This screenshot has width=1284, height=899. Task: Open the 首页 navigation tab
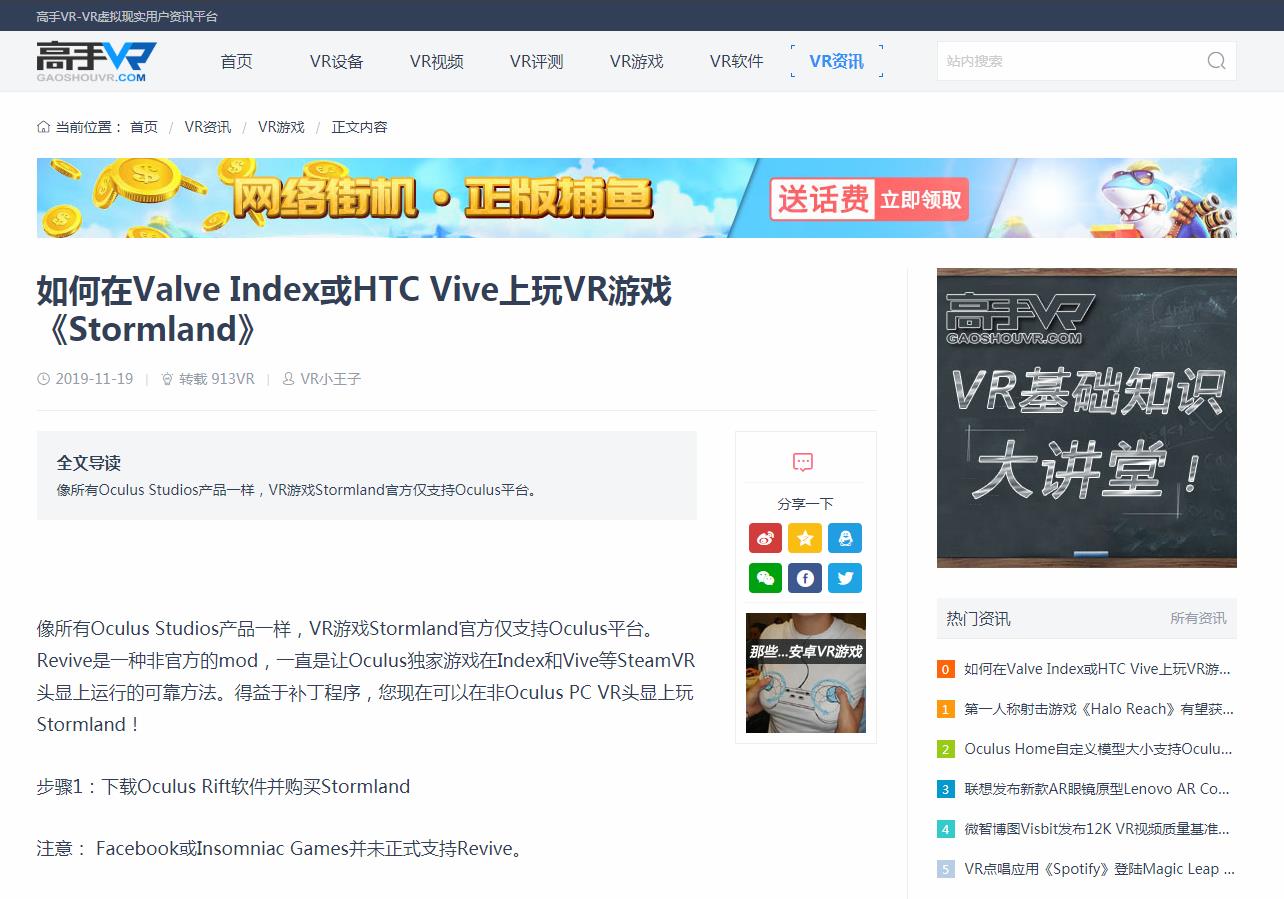tap(237, 61)
